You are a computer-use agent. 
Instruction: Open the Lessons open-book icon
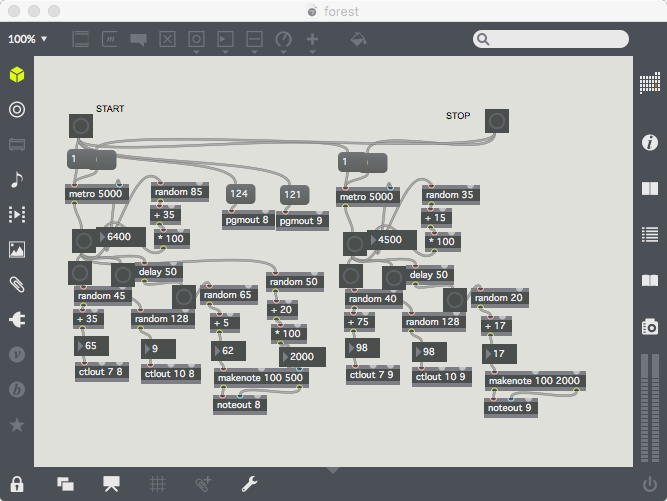click(x=650, y=280)
